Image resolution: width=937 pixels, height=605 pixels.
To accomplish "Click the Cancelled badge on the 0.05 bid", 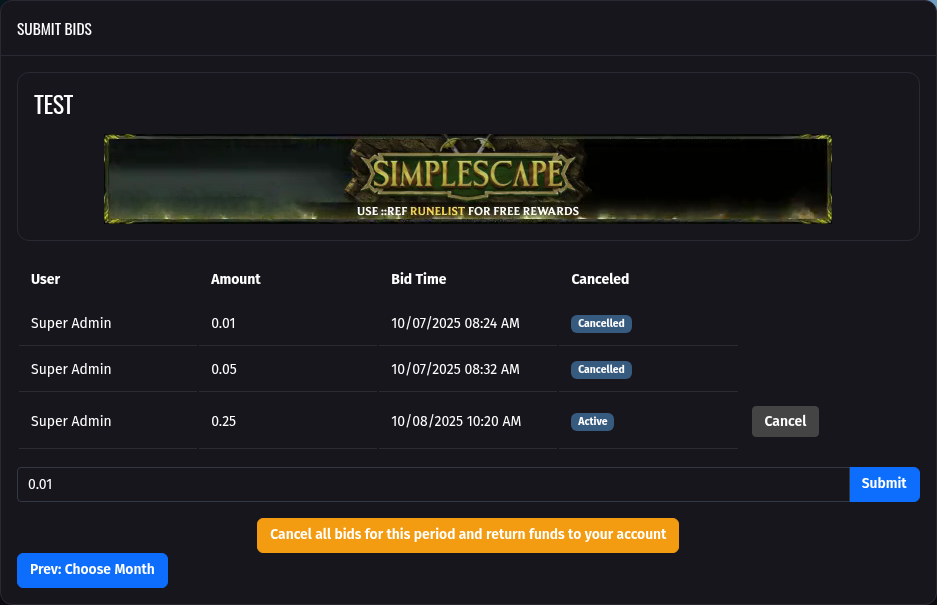I will 600,369.
